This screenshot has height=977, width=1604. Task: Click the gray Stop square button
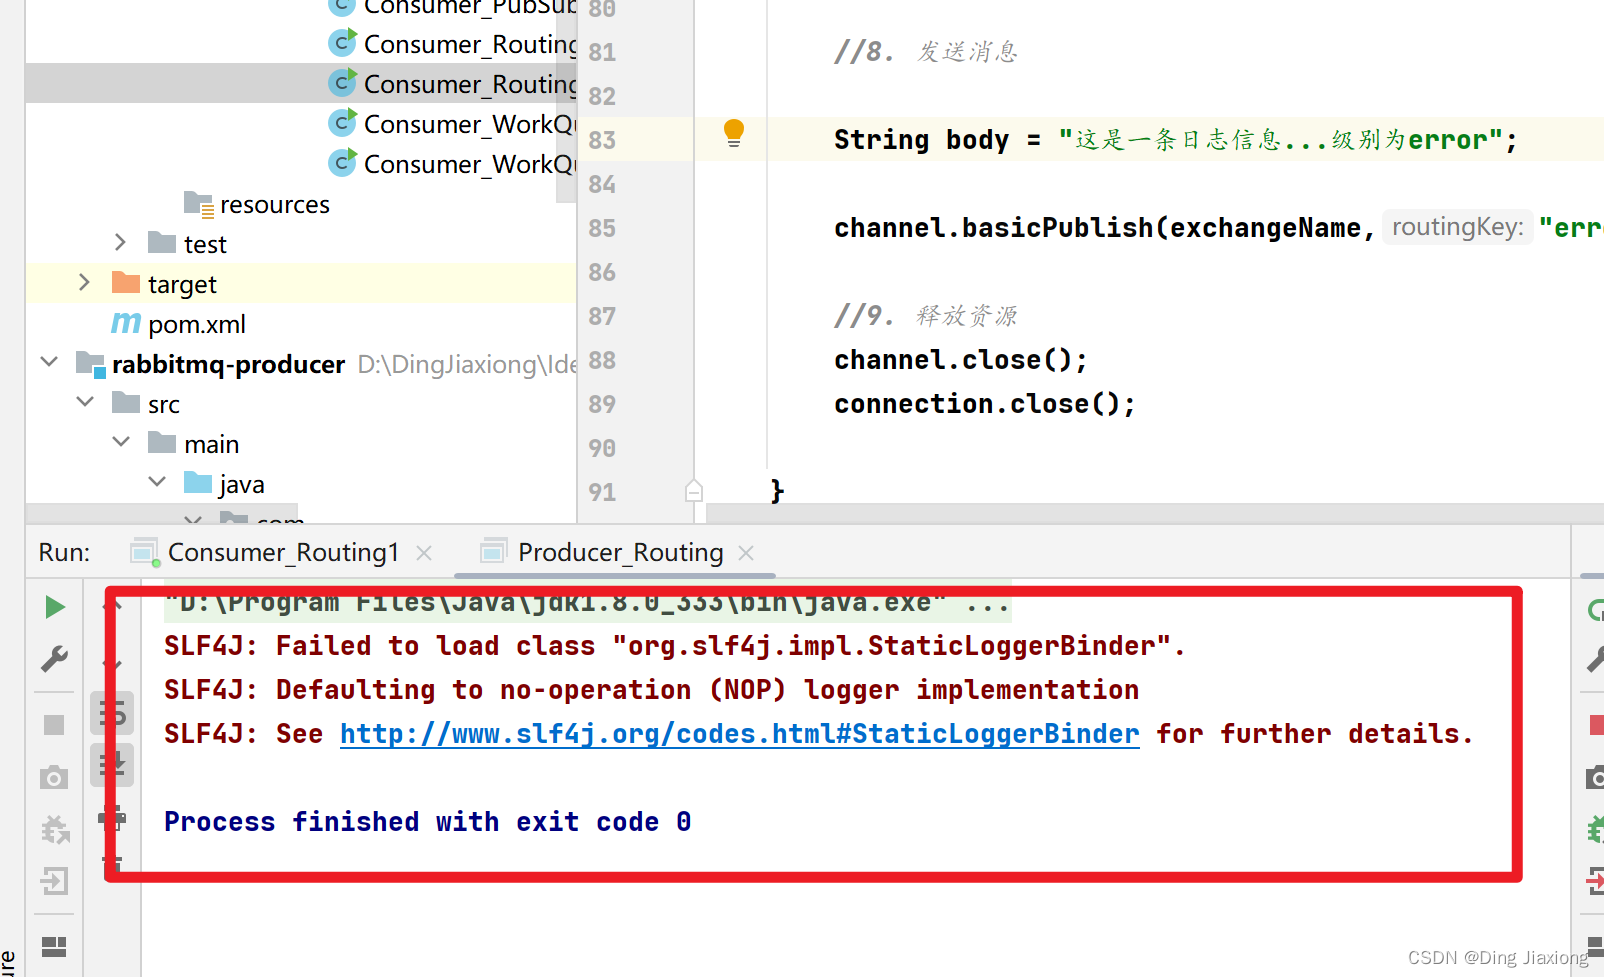[x=54, y=725]
